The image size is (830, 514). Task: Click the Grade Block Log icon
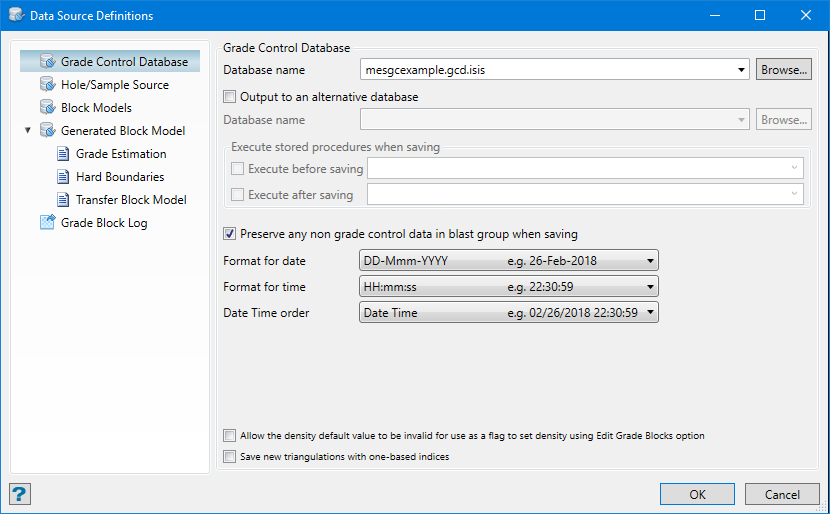click(x=47, y=223)
